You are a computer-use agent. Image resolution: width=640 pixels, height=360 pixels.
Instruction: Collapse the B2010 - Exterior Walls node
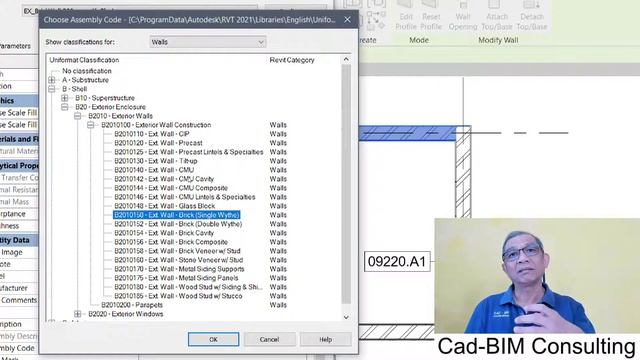click(78, 116)
